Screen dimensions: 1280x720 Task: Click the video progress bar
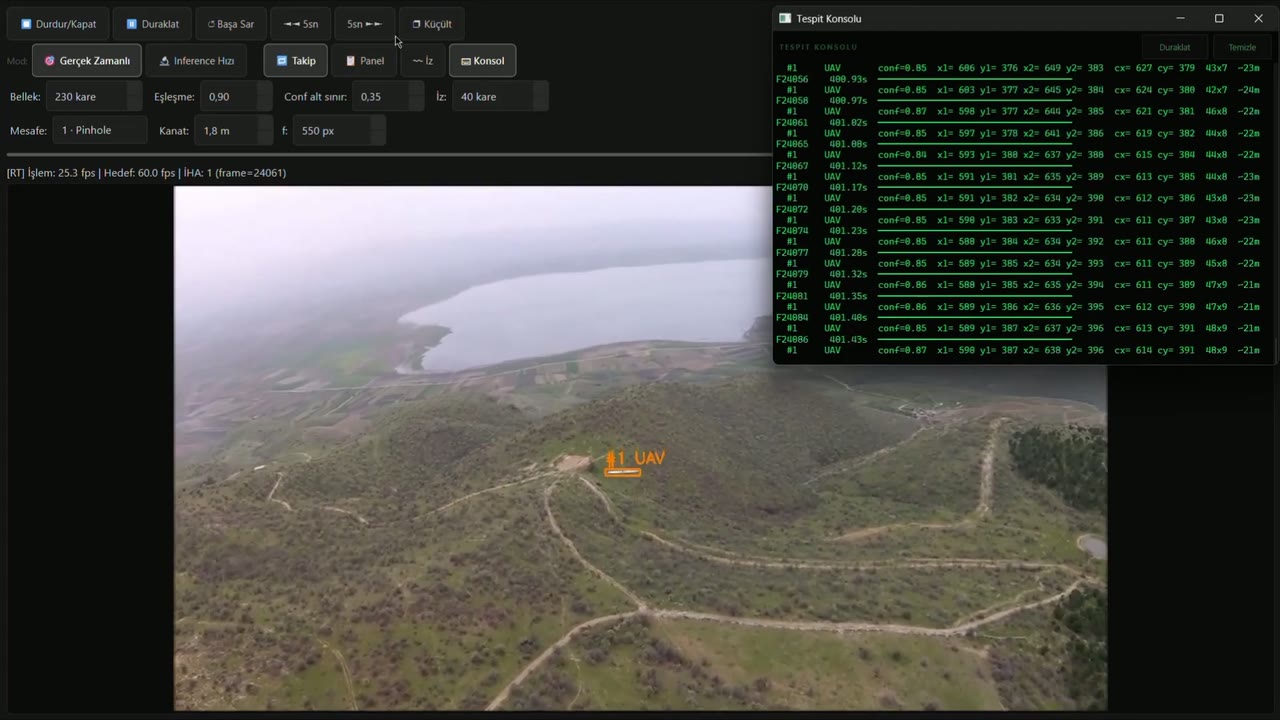click(x=390, y=155)
